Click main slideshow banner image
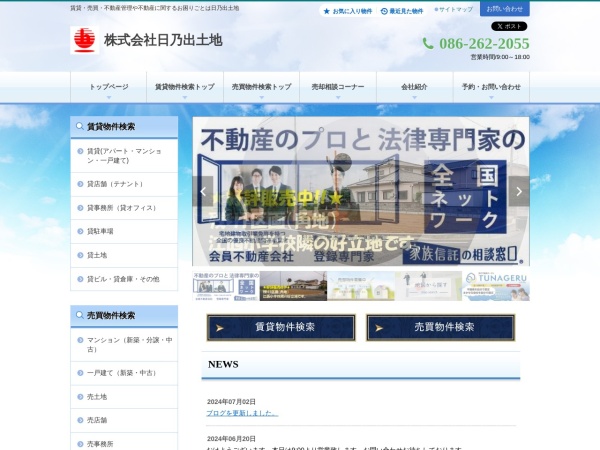This screenshot has height=450, width=600. [x=361, y=191]
